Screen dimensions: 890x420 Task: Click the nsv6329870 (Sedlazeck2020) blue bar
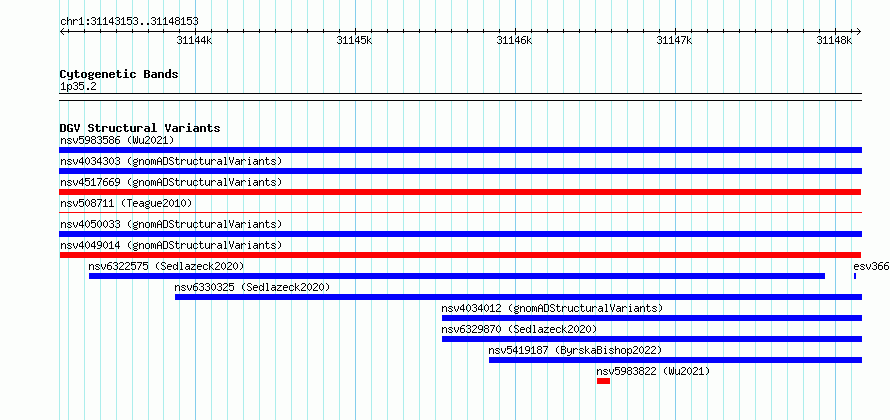[652, 339]
